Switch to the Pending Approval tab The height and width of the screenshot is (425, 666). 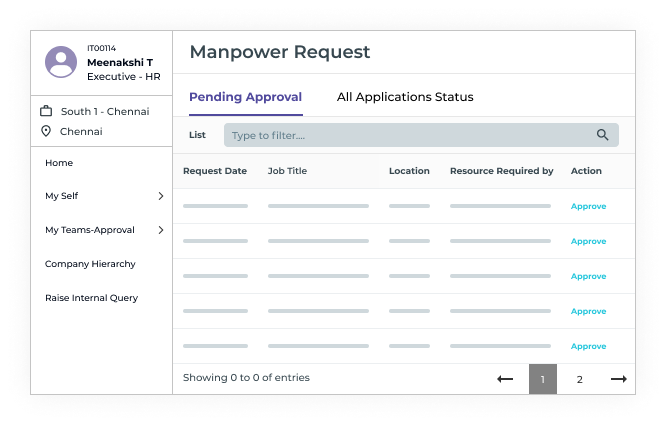[245, 97]
